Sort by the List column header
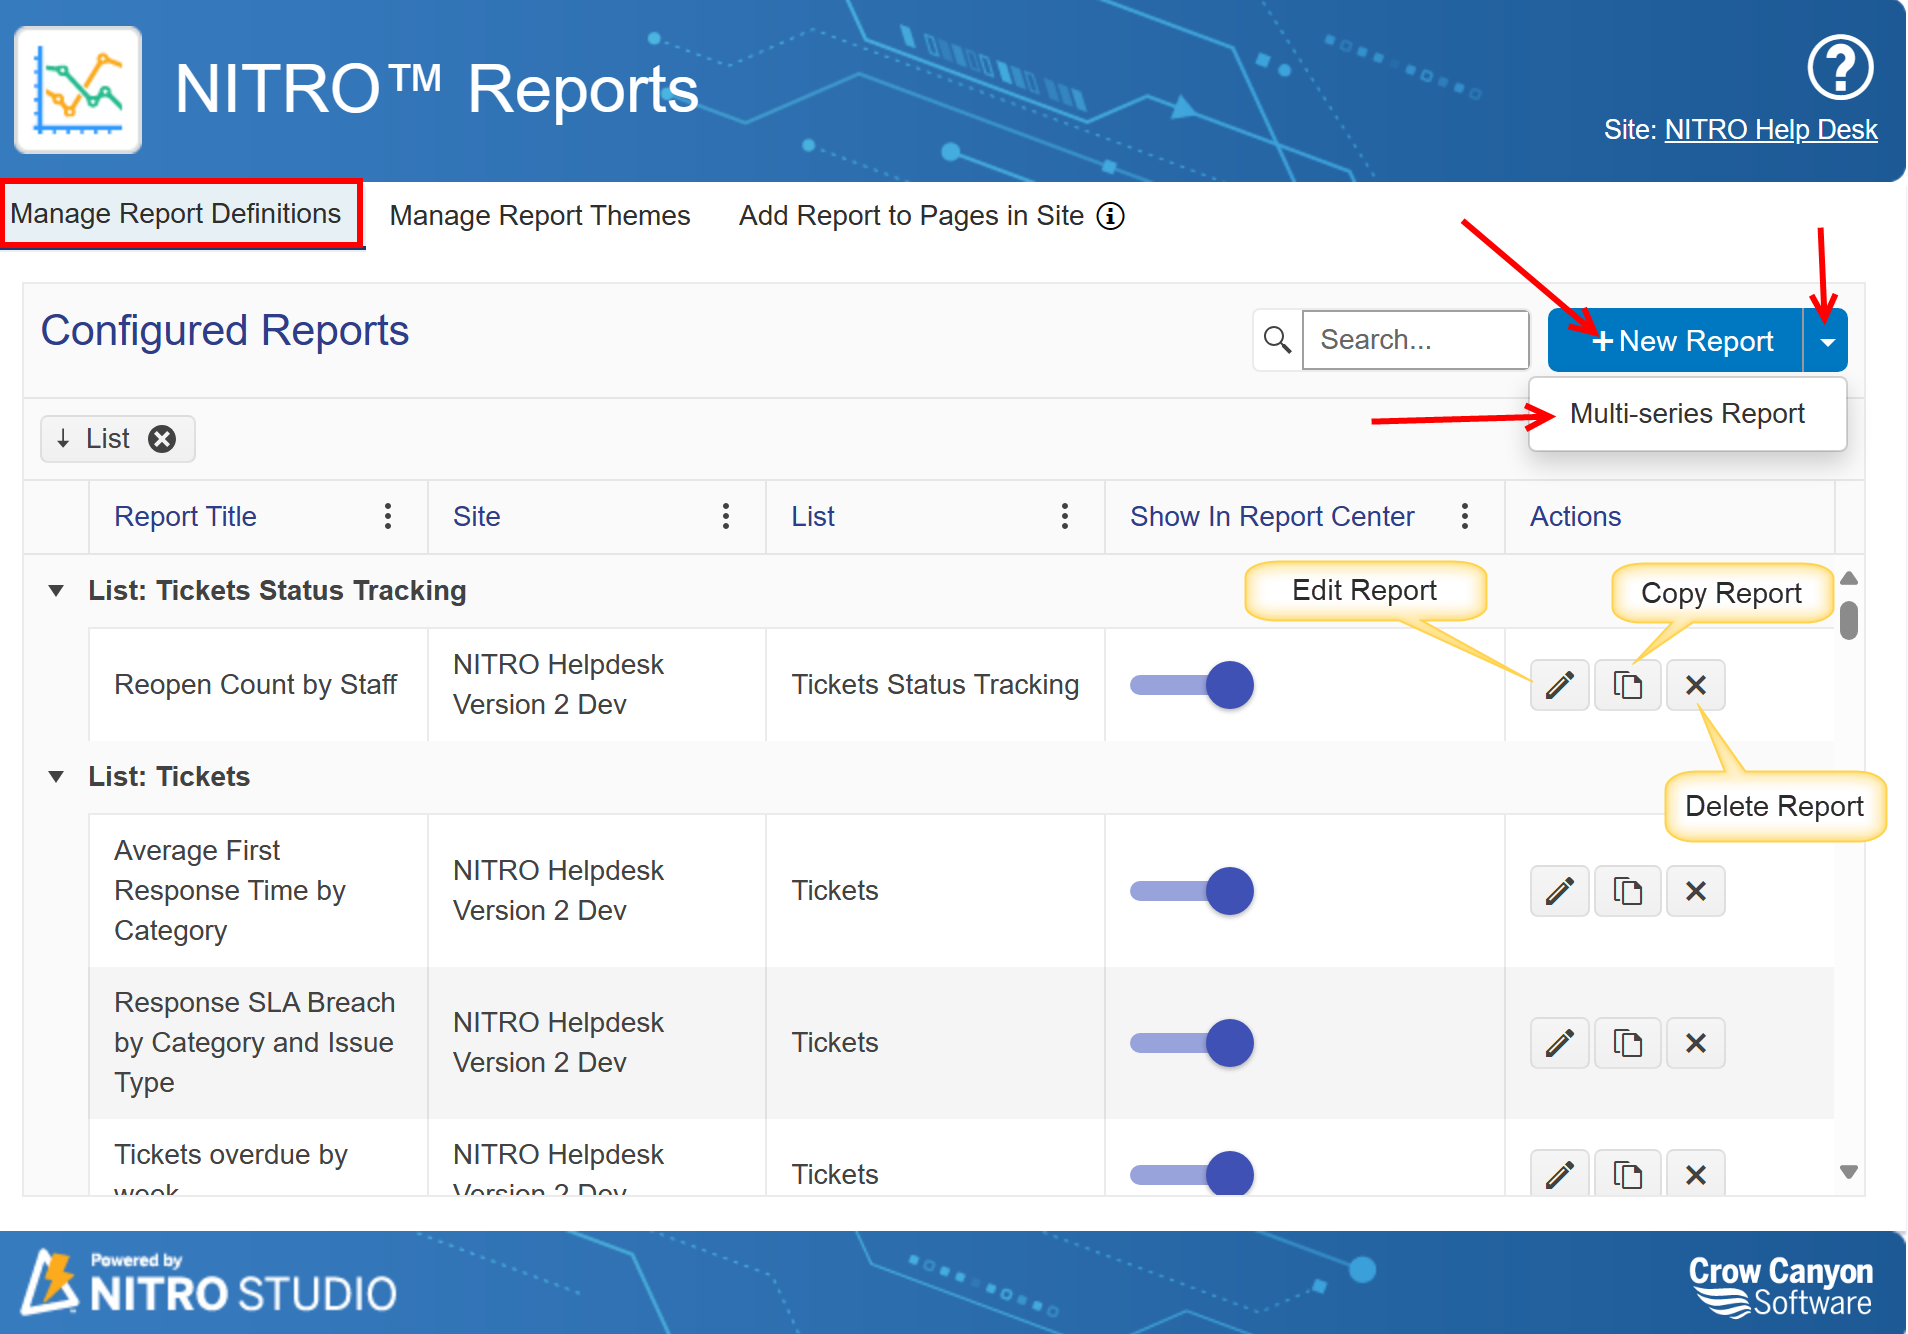The width and height of the screenshot is (1908, 1334). [813, 516]
